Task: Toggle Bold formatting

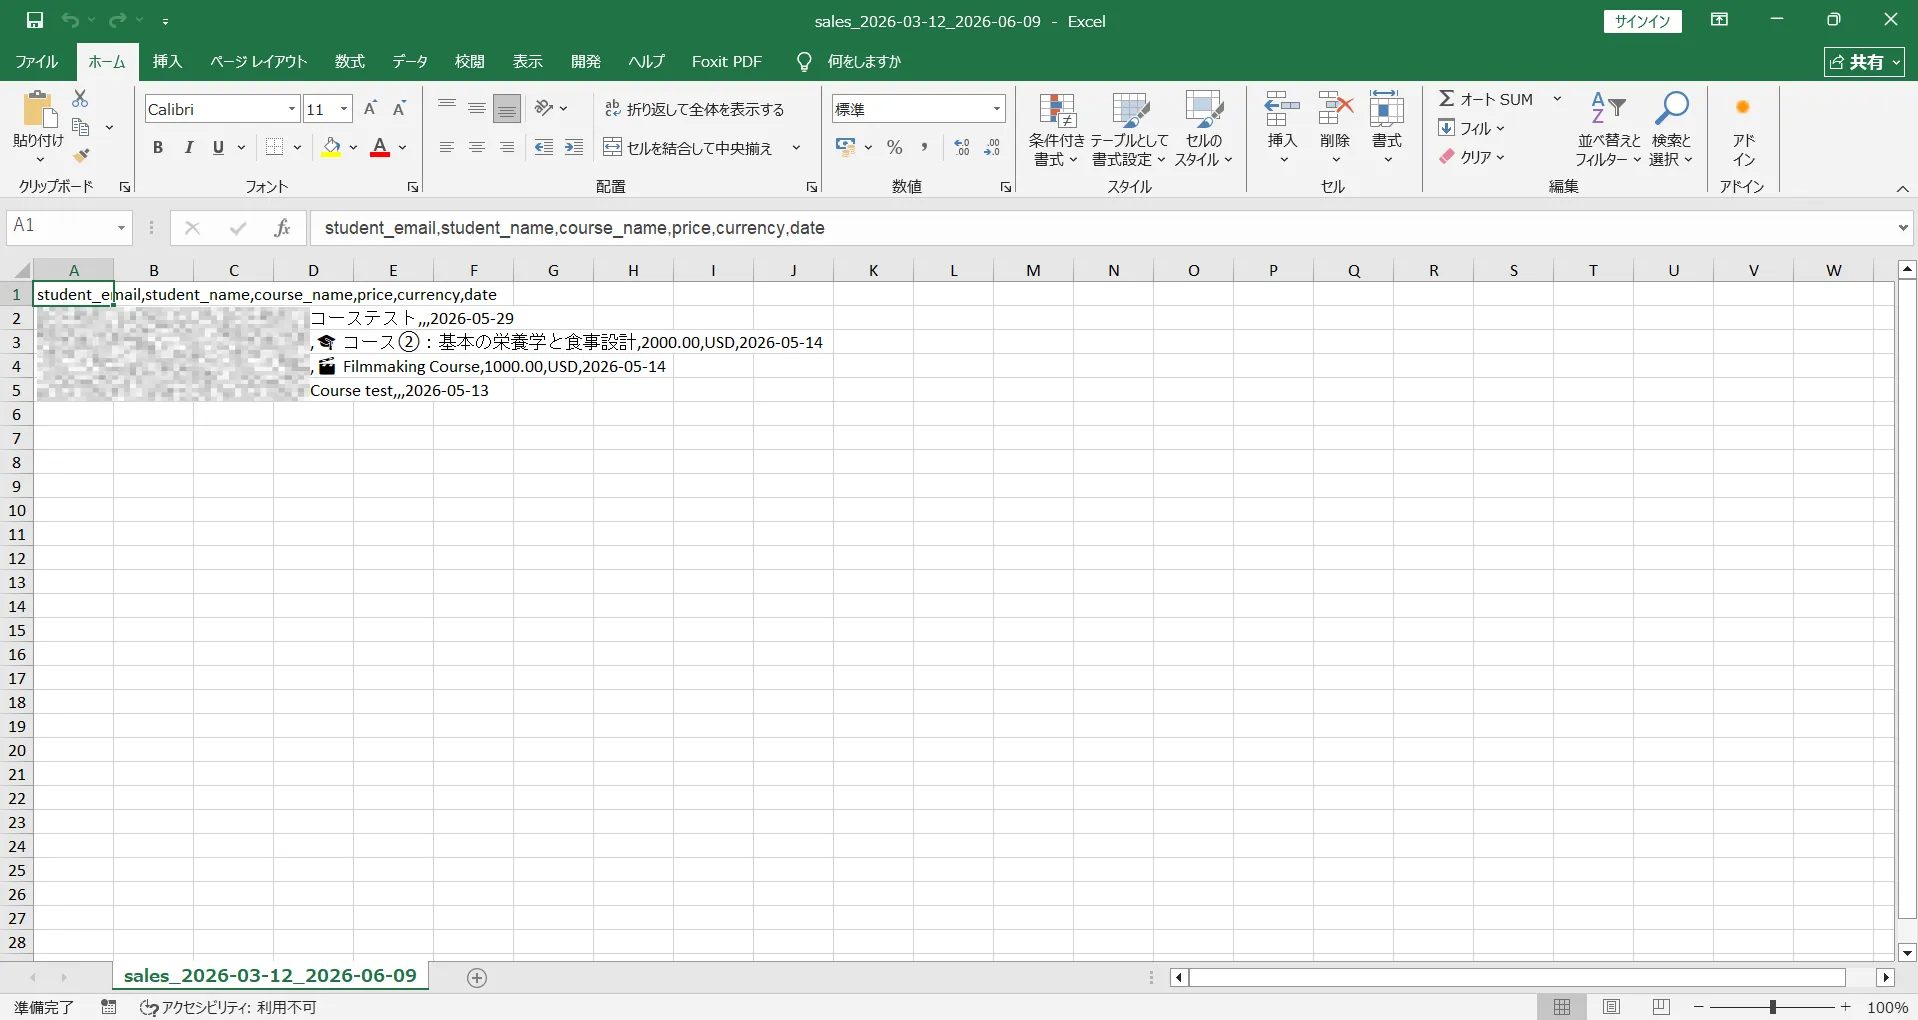Action: coord(157,148)
